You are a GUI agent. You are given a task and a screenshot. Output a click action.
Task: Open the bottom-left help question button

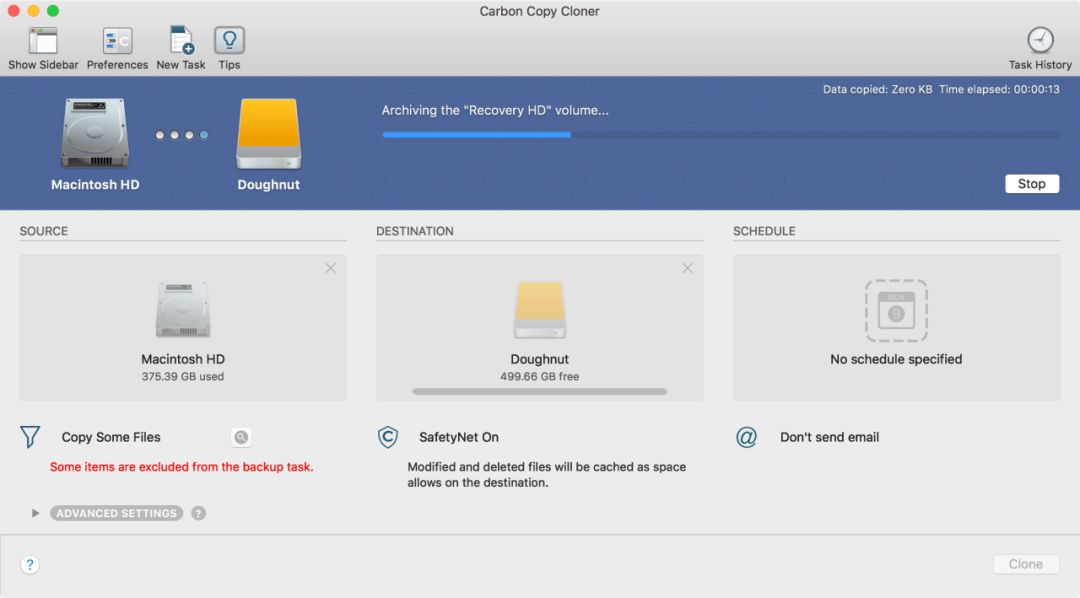(x=30, y=565)
